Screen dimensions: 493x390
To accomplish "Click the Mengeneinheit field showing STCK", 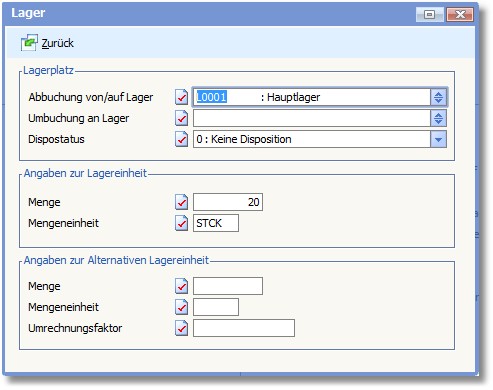I will (216, 223).
